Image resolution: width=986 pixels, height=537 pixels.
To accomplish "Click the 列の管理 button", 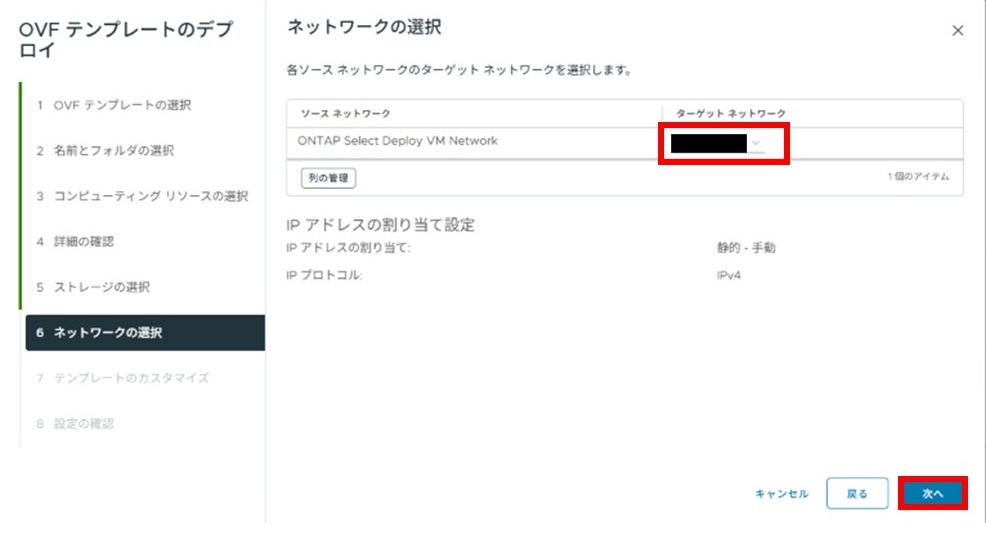I will point(328,178).
